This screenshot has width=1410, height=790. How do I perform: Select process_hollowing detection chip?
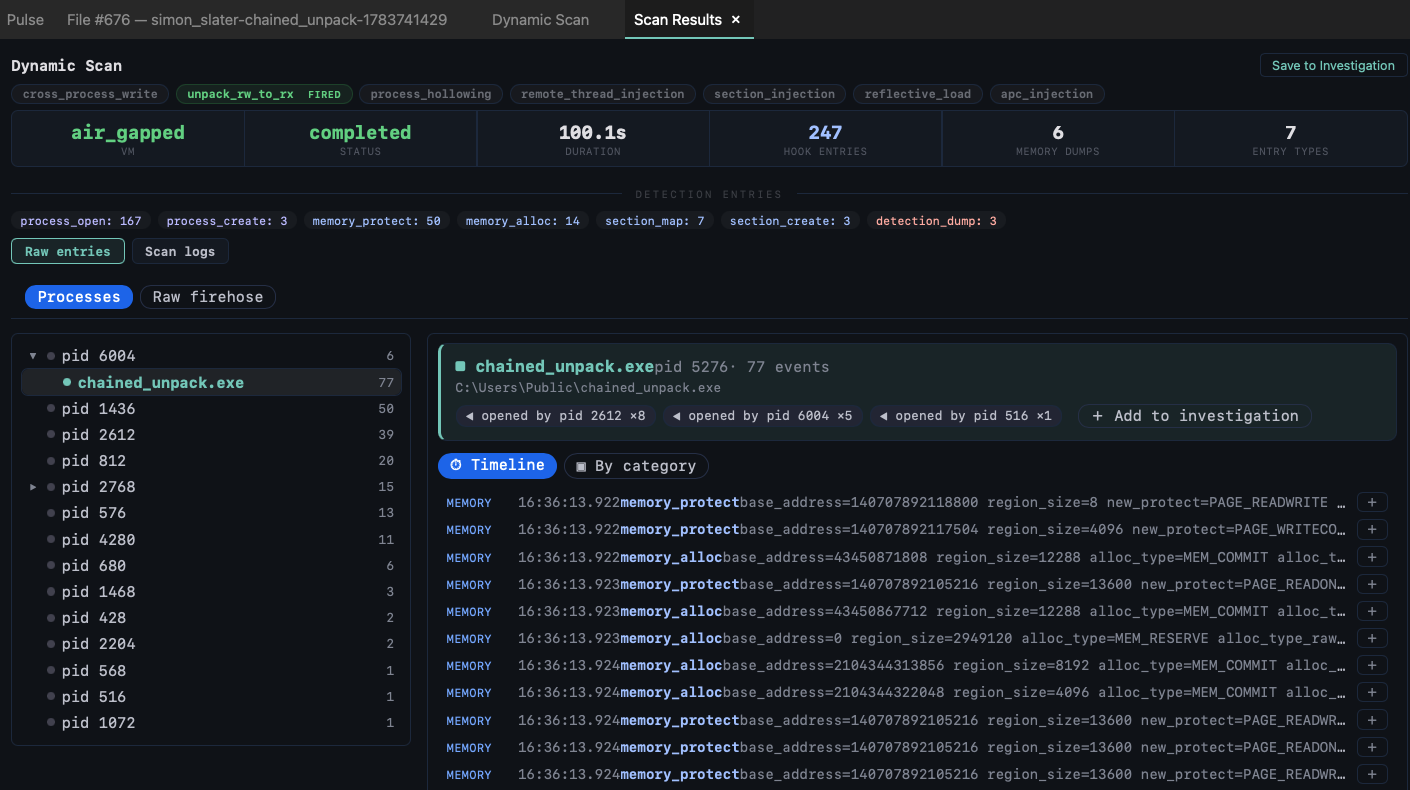point(431,94)
